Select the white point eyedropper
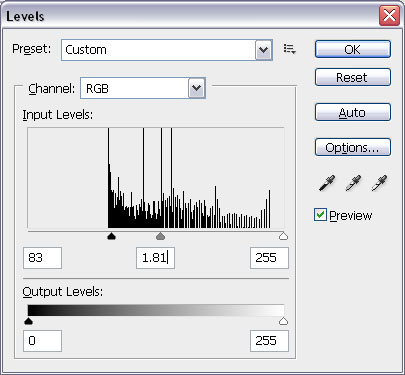Image resolution: width=405 pixels, height=375 pixels. tap(379, 183)
